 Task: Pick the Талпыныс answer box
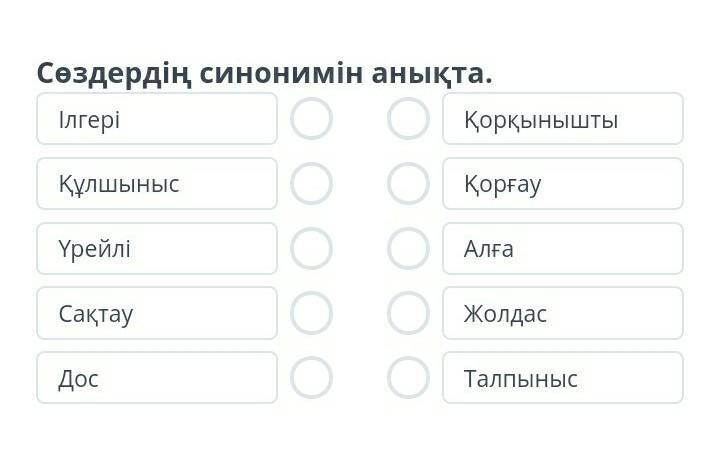pyautogui.click(x=562, y=378)
